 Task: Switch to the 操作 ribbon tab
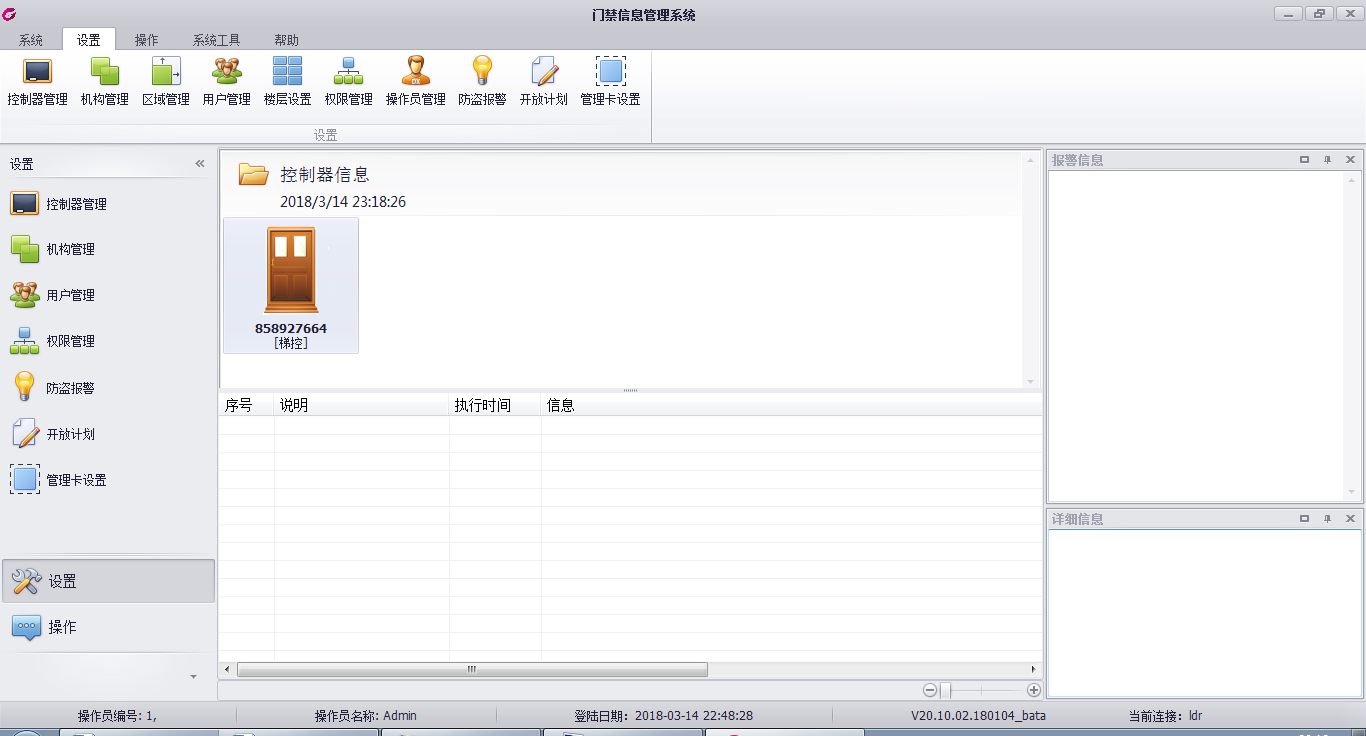point(146,40)
